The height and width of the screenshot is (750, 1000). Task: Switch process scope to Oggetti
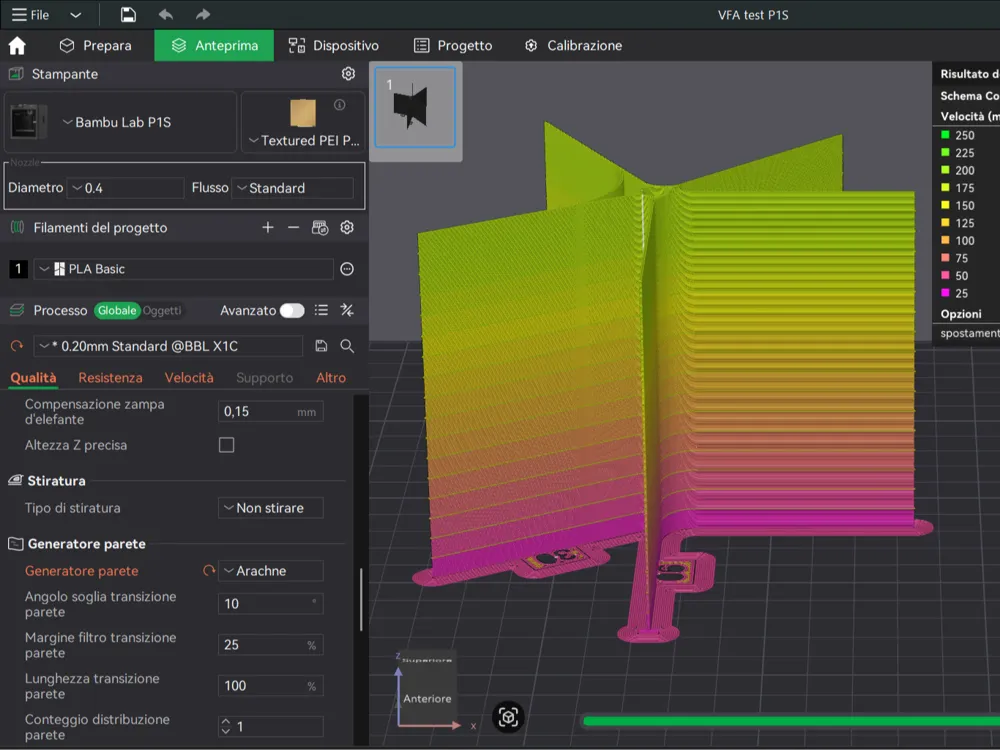point(162,311)
